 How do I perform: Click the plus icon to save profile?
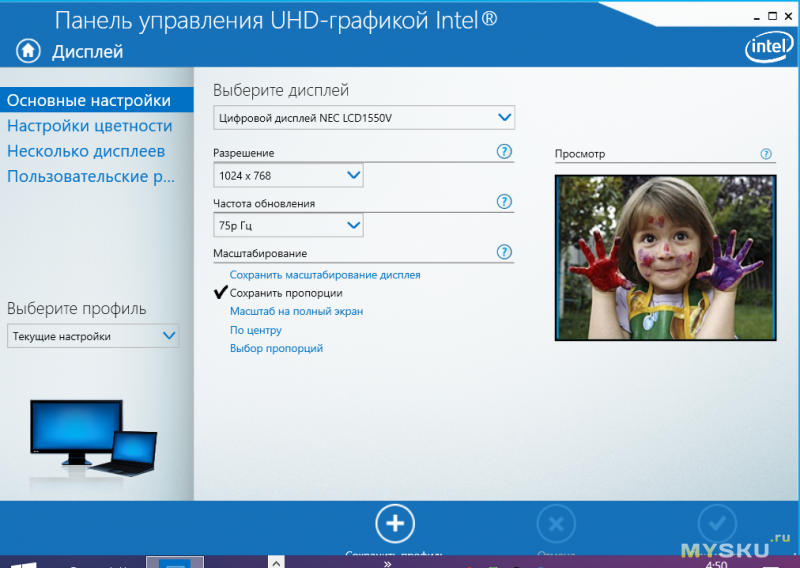(x=395, y=523)
